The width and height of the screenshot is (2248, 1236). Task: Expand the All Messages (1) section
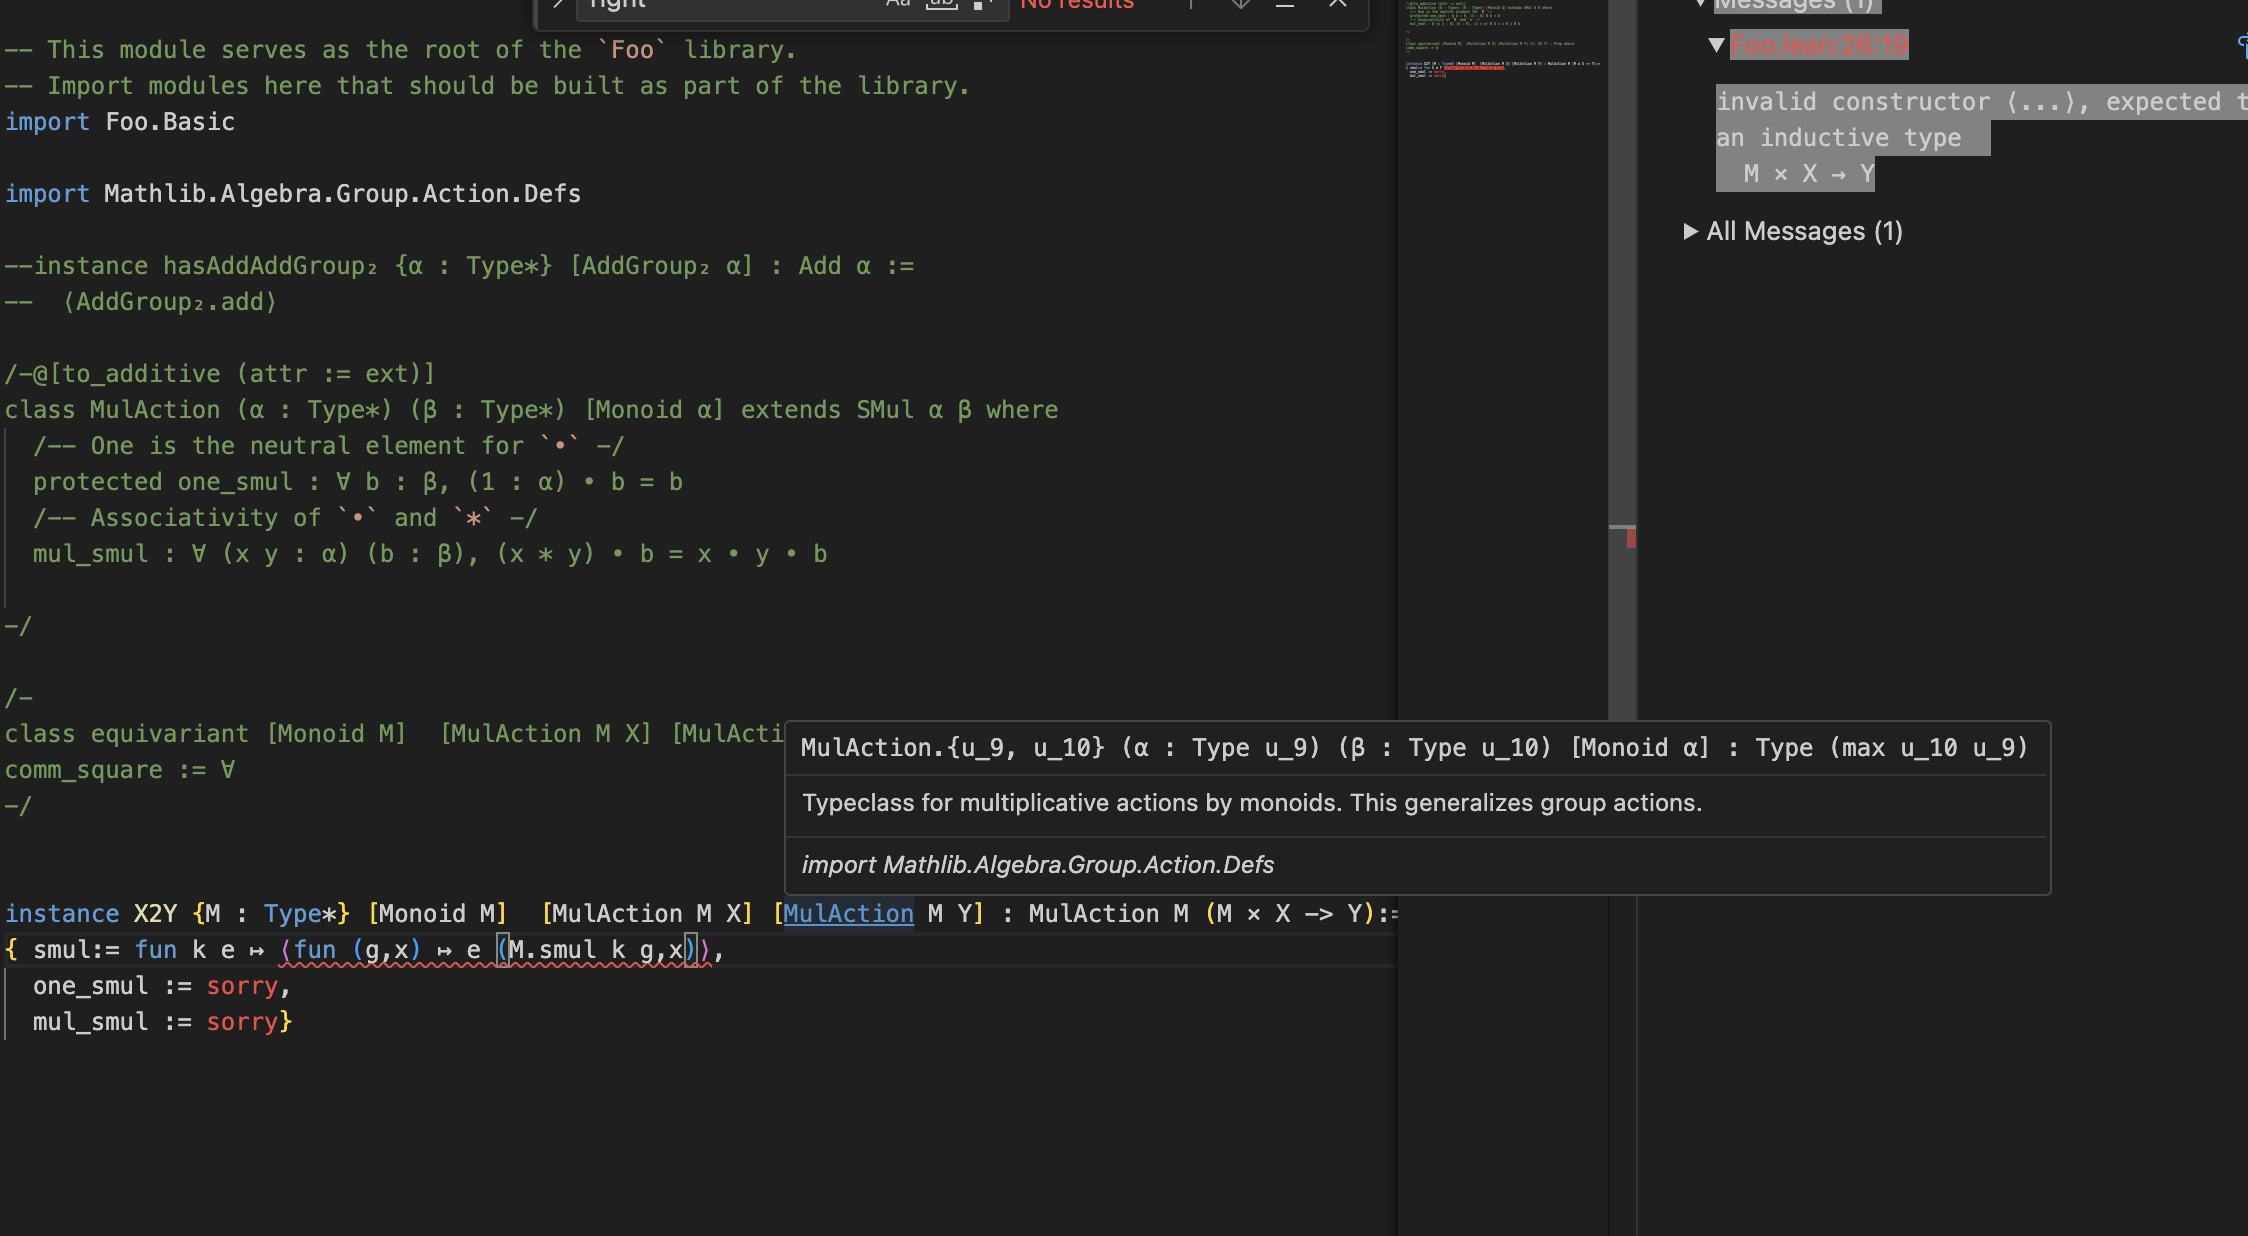click(x=1690, y=231)
